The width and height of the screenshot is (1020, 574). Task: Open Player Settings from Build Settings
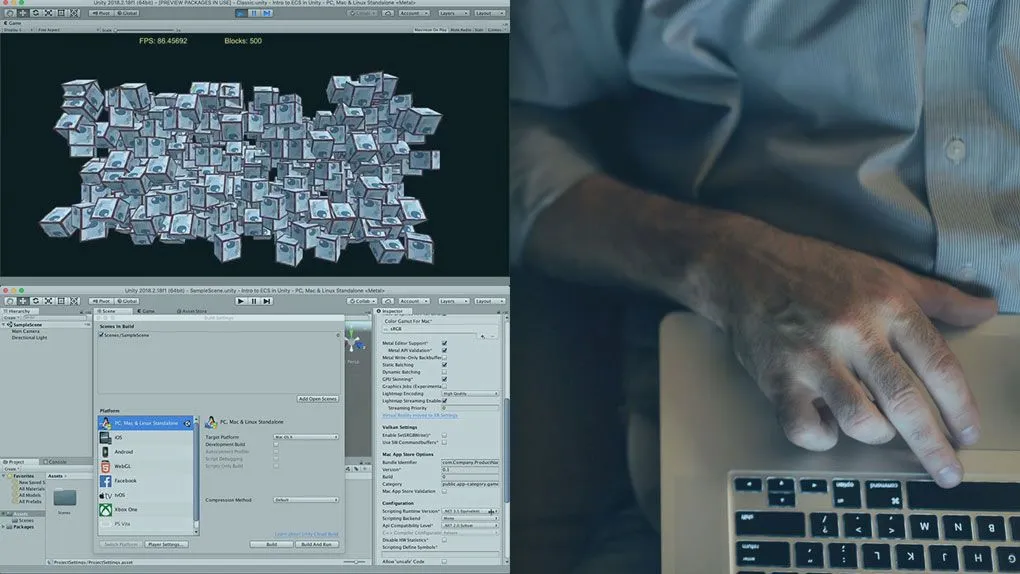[167, 545]
